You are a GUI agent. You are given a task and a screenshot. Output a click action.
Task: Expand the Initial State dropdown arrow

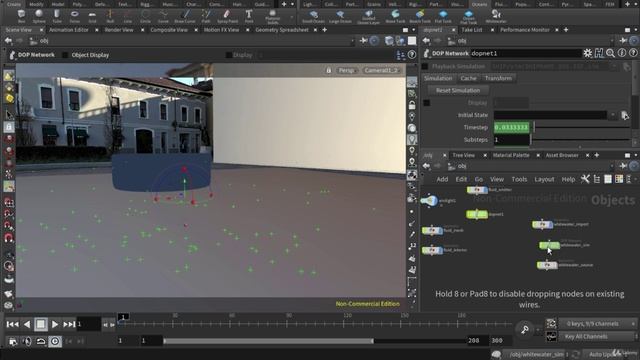(x=613, y=116)
